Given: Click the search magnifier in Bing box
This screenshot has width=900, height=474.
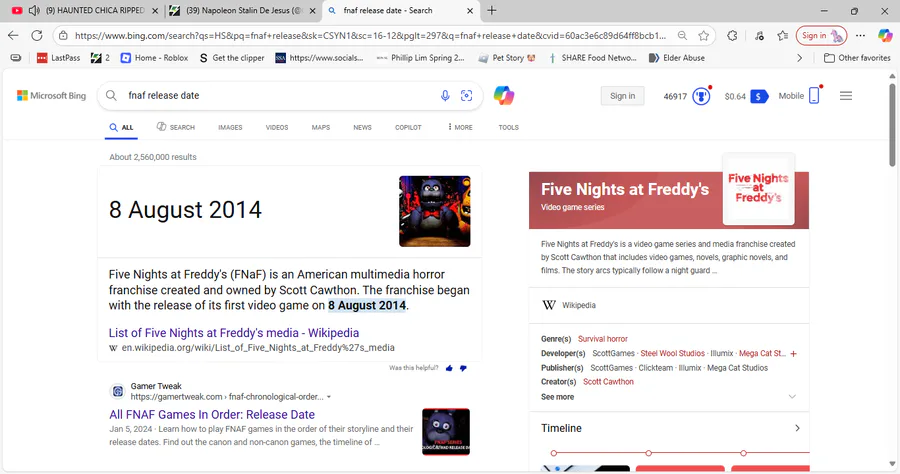Looking at the screenshot, I should click(111, 95).
